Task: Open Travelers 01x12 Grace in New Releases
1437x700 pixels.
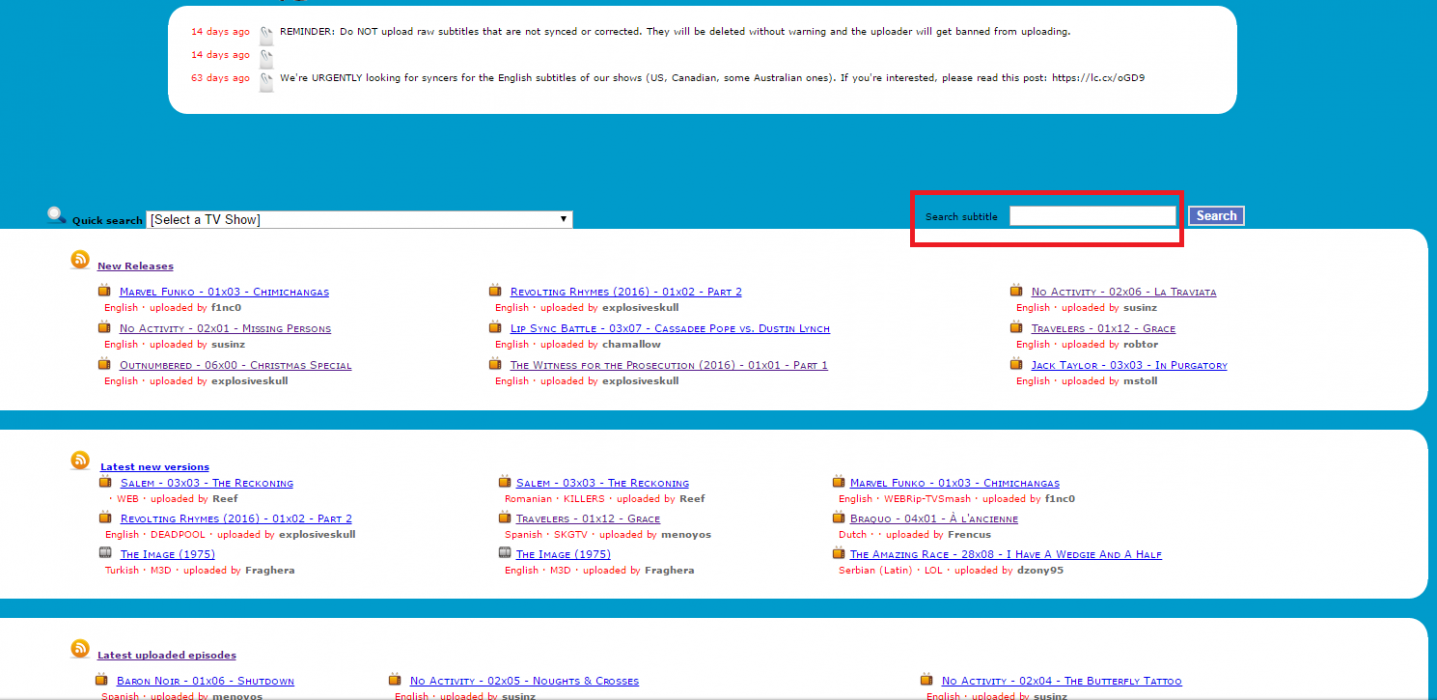Action: 1103,329
